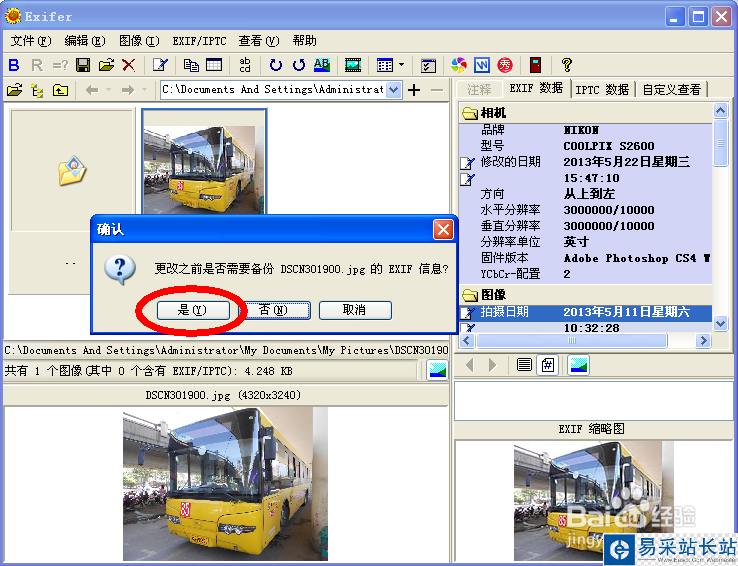Click the open folder icon in the top toolbar
738x566 pixels.
[x=106, y=65]
